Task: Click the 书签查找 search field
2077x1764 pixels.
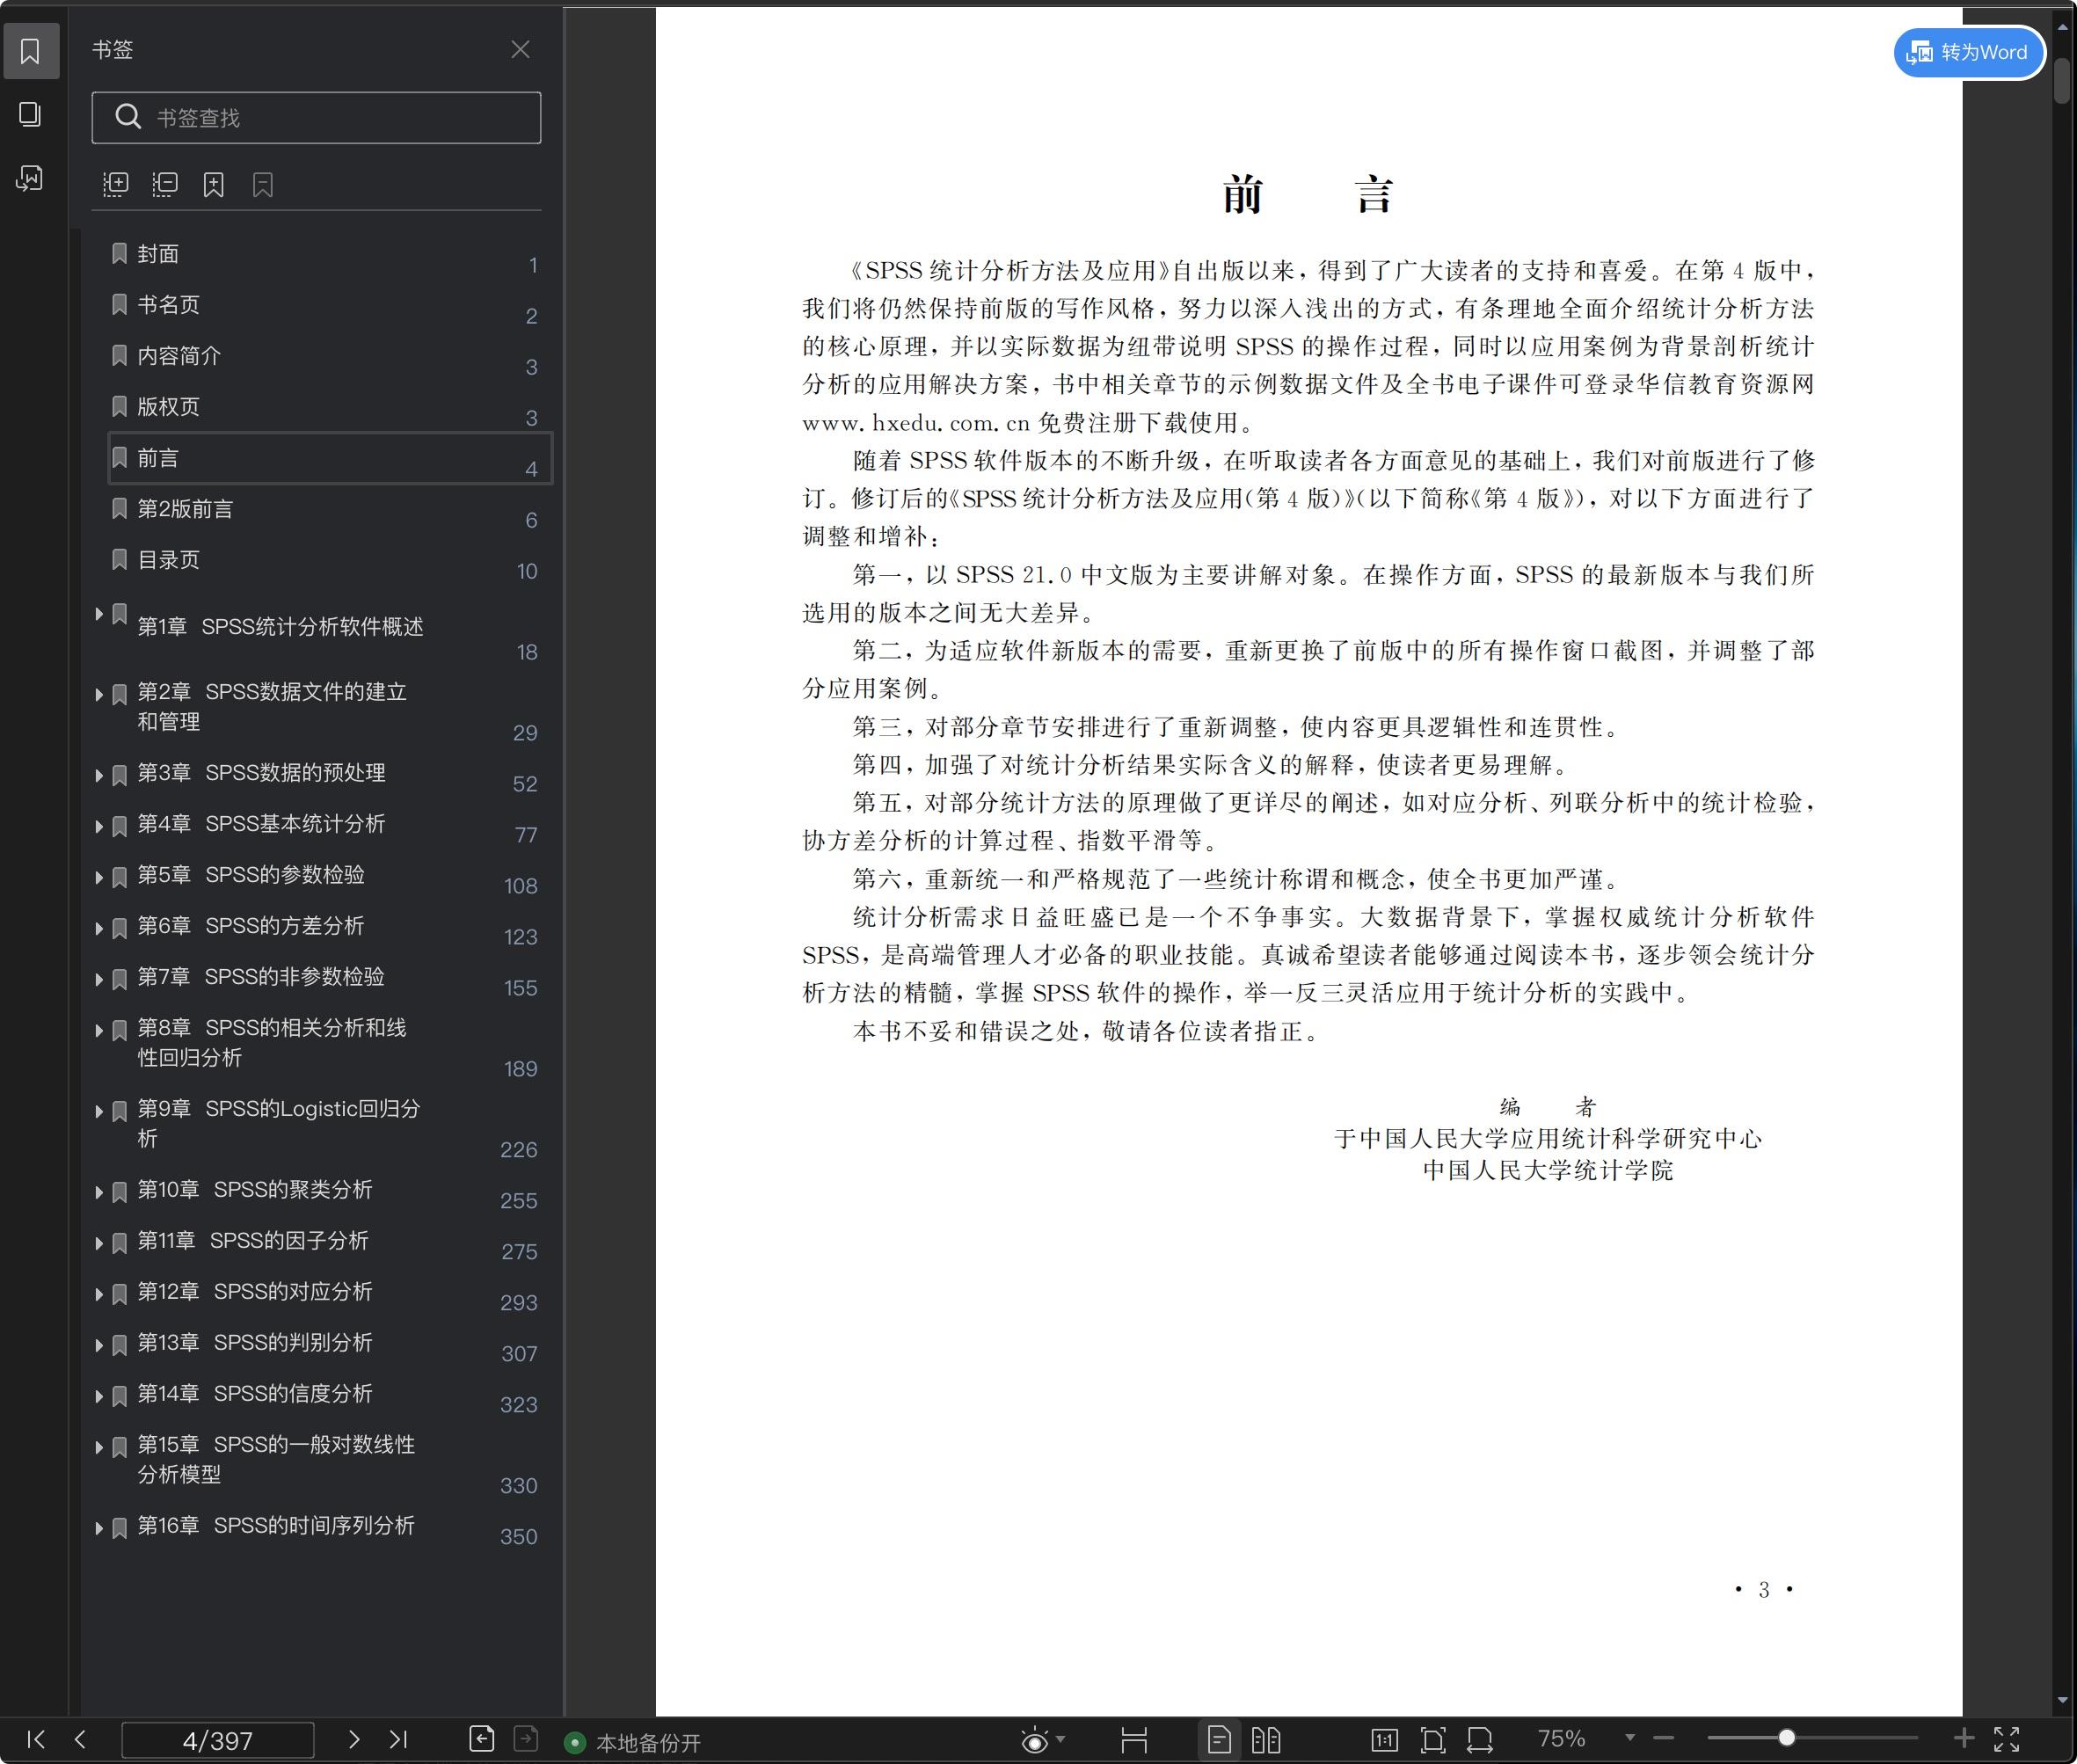Action: coord(316,118)
